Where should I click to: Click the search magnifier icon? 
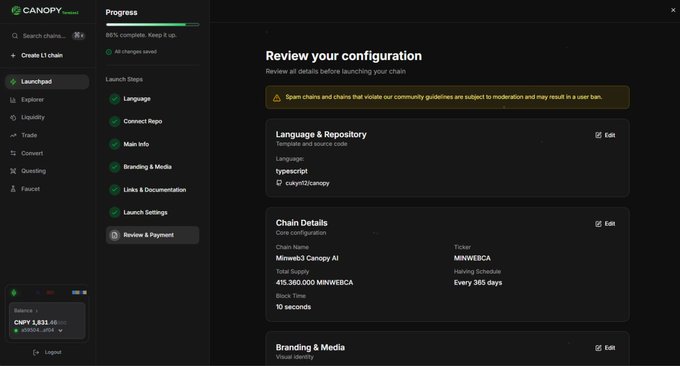15,36
